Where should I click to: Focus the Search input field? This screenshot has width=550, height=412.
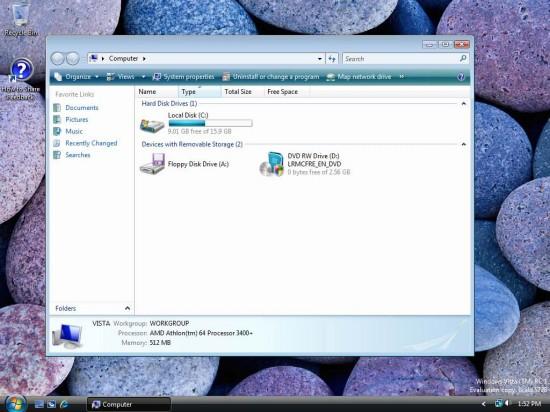click(x=401, y=59)
